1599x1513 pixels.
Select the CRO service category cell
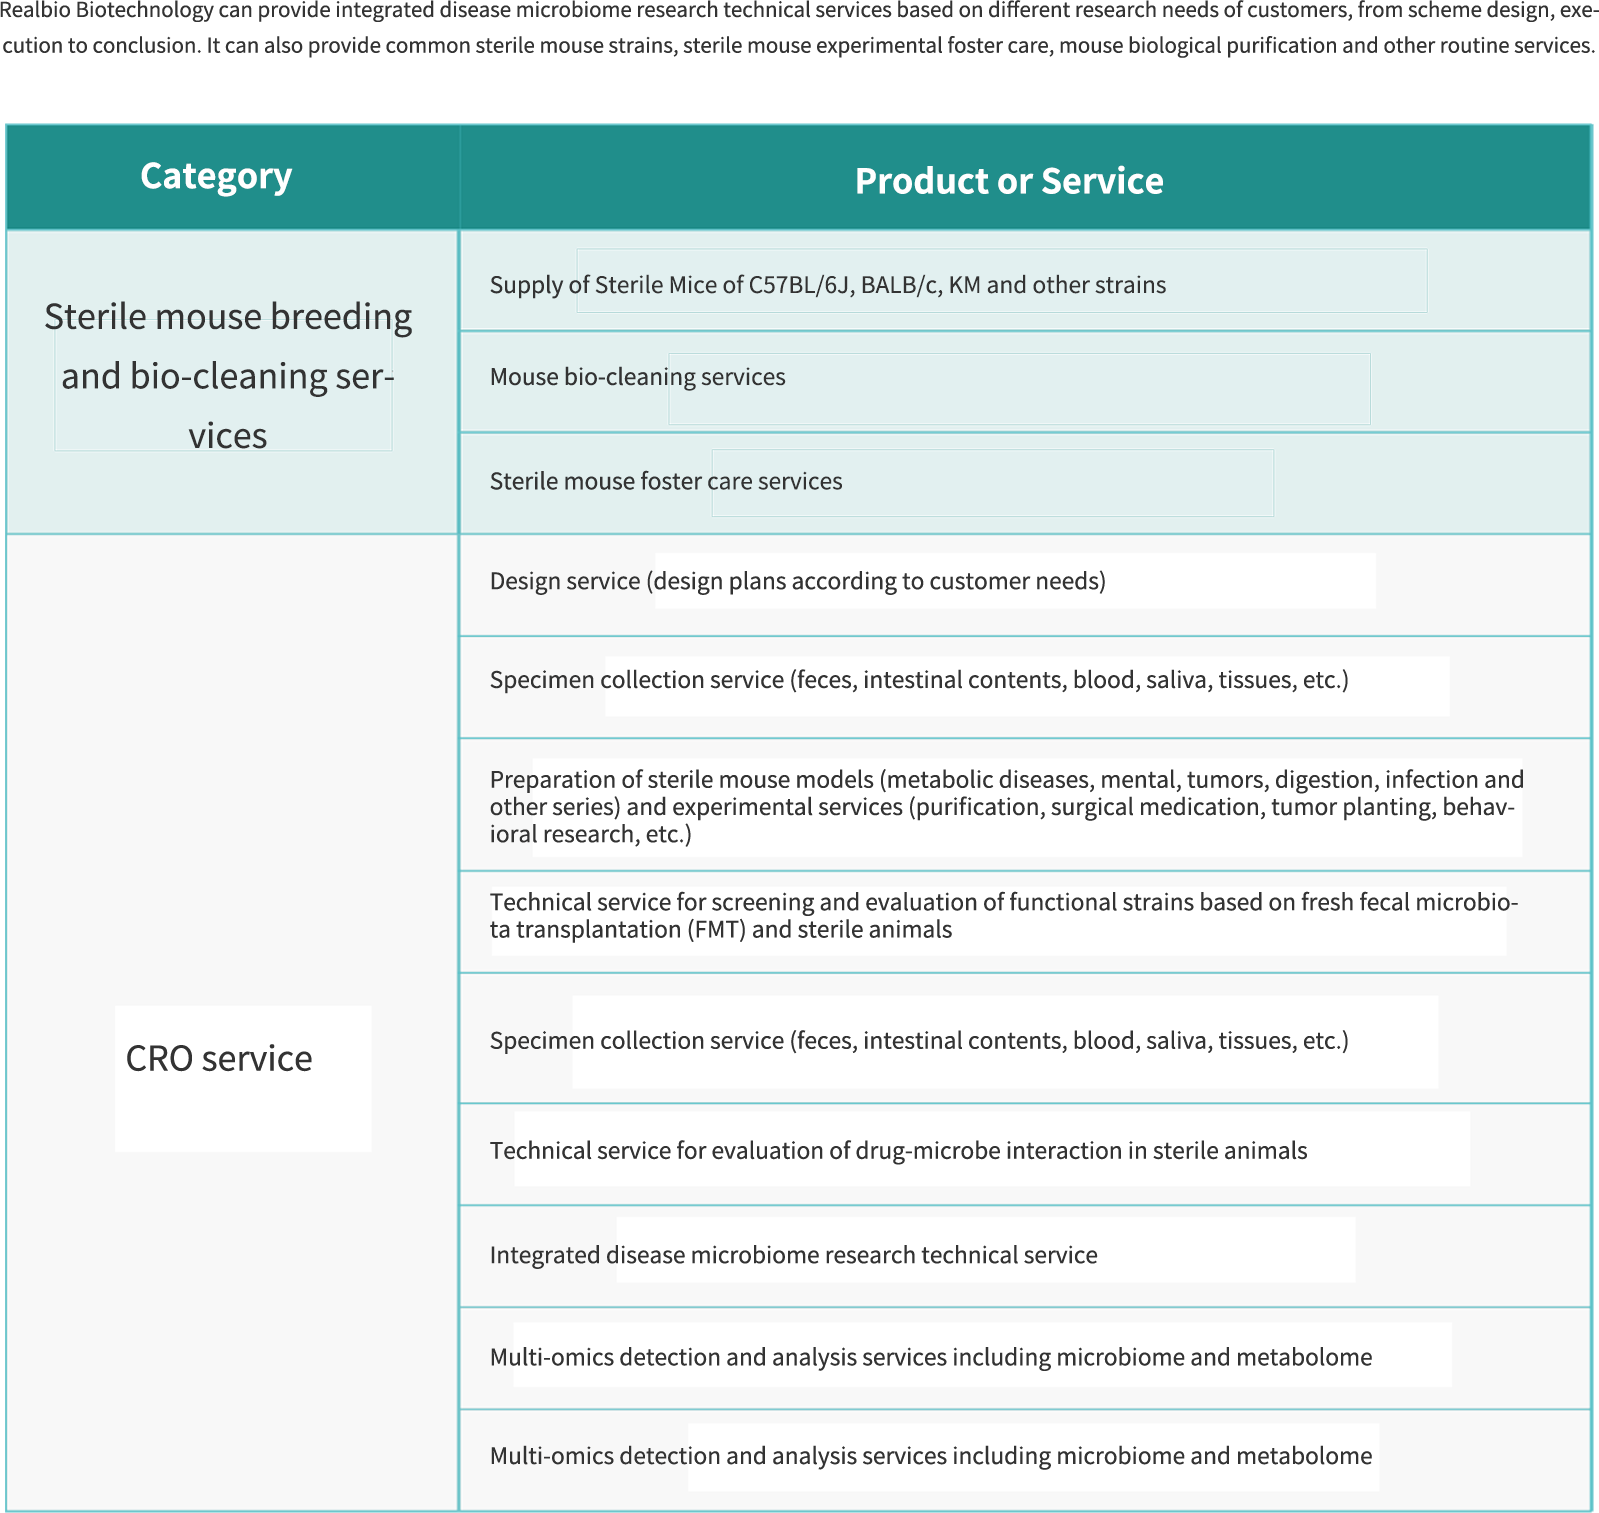pyautogui.click(x=219, y=1058)
